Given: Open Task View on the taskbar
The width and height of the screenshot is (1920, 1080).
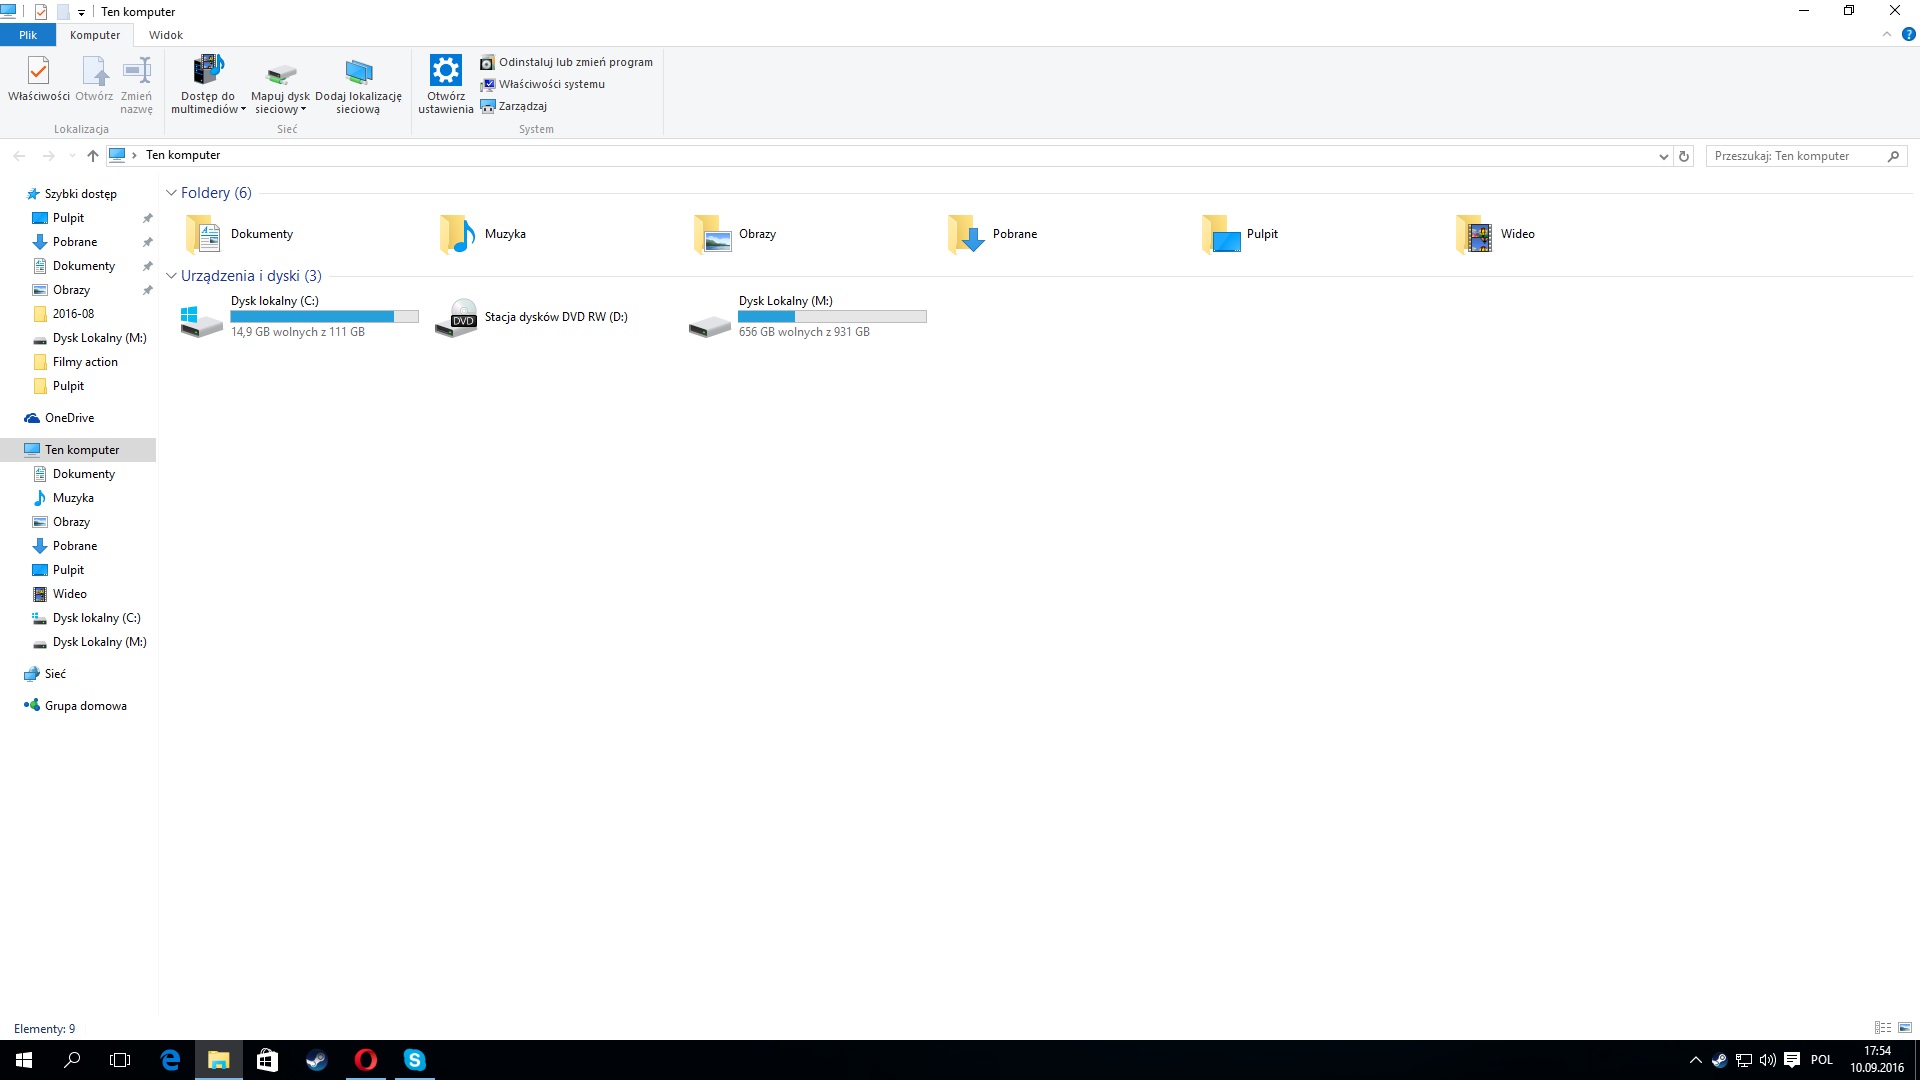Looking at the screenshot, I should click(120, 1060).
